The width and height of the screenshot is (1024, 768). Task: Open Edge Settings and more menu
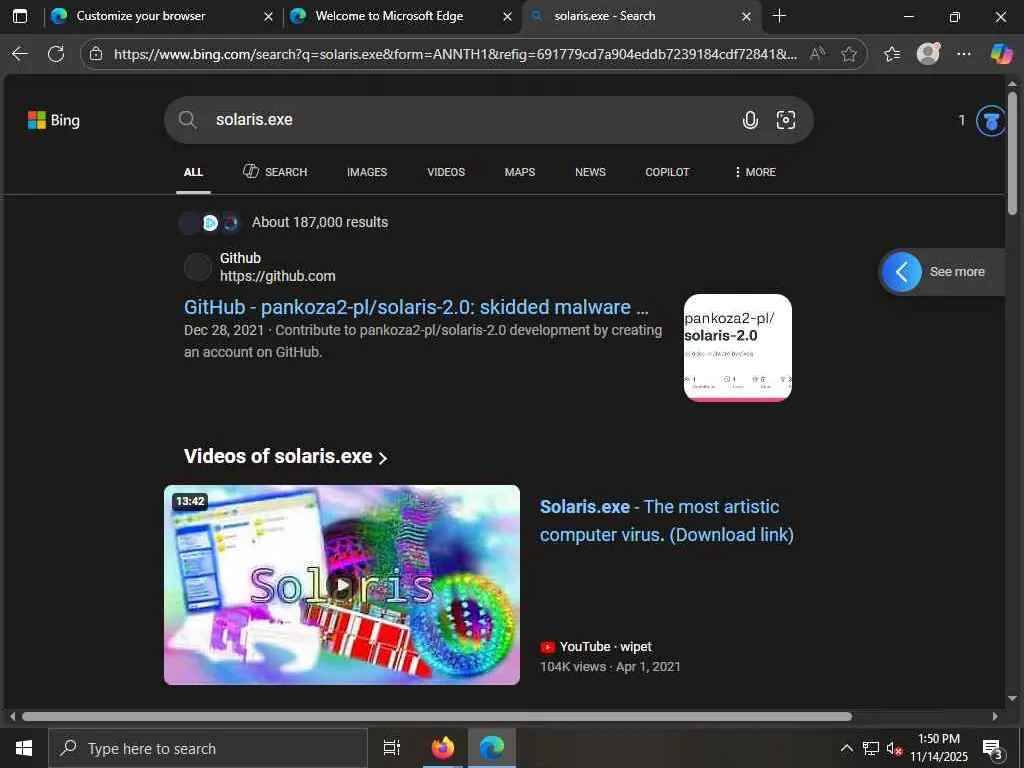[x=964, y=54]
